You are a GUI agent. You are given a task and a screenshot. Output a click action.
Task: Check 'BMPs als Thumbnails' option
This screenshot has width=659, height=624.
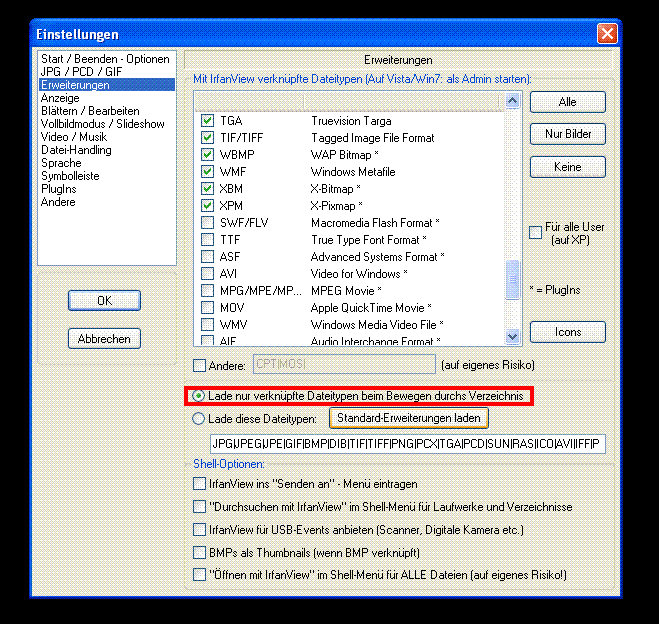pyautogui.click(x=199, y=552)
